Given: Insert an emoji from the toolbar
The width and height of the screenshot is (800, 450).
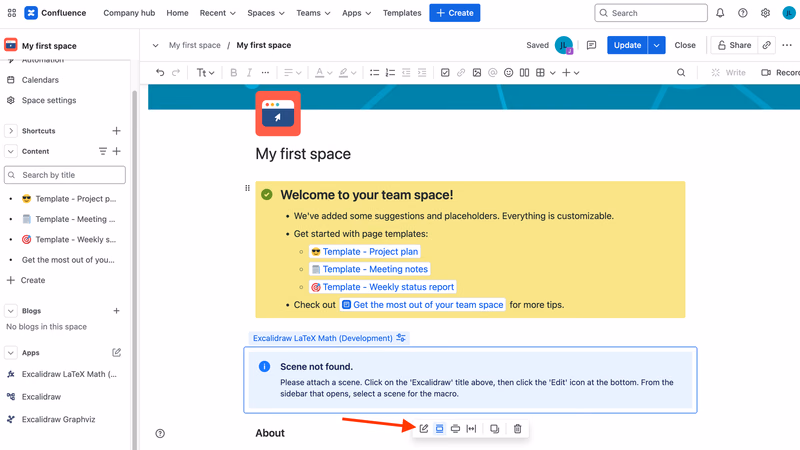Looking at the screenshot, I should [x=508, y=72].
